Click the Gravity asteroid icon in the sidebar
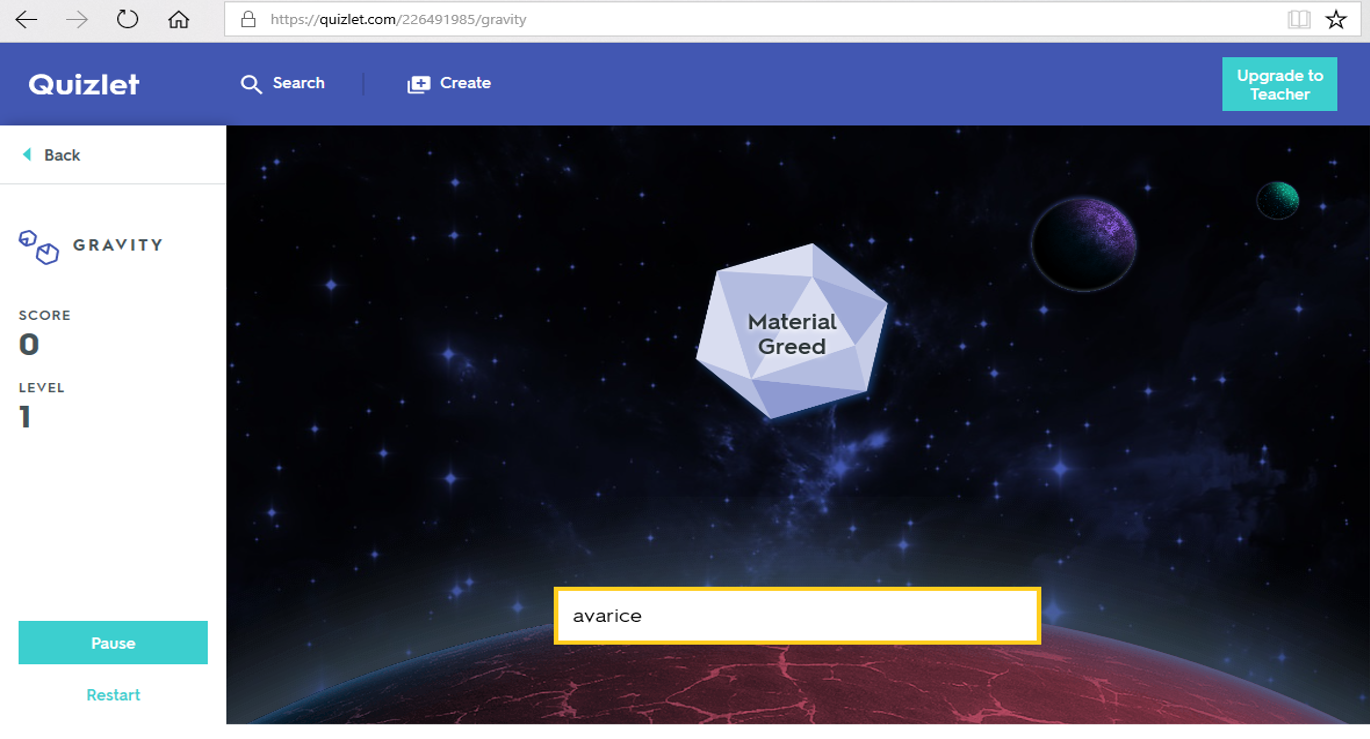 pyautogui.click(x=37, y=244)
